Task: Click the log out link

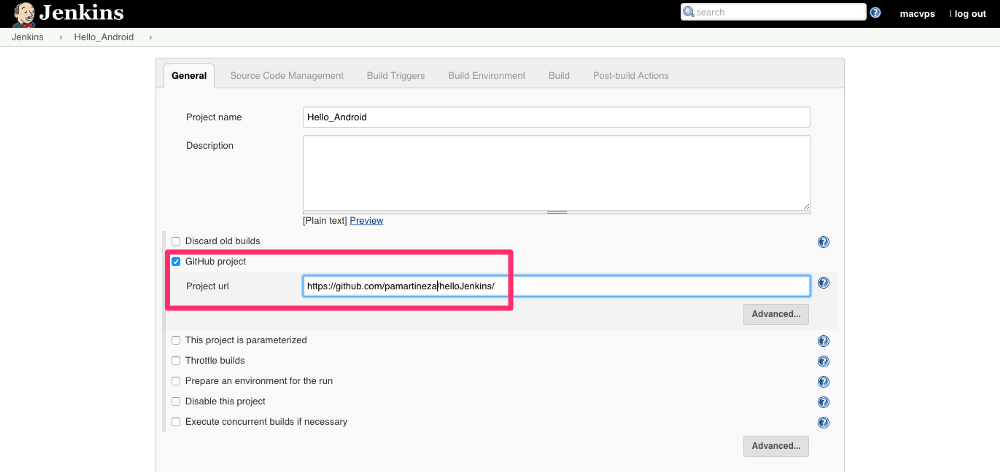Action: [x=969, y=14]
